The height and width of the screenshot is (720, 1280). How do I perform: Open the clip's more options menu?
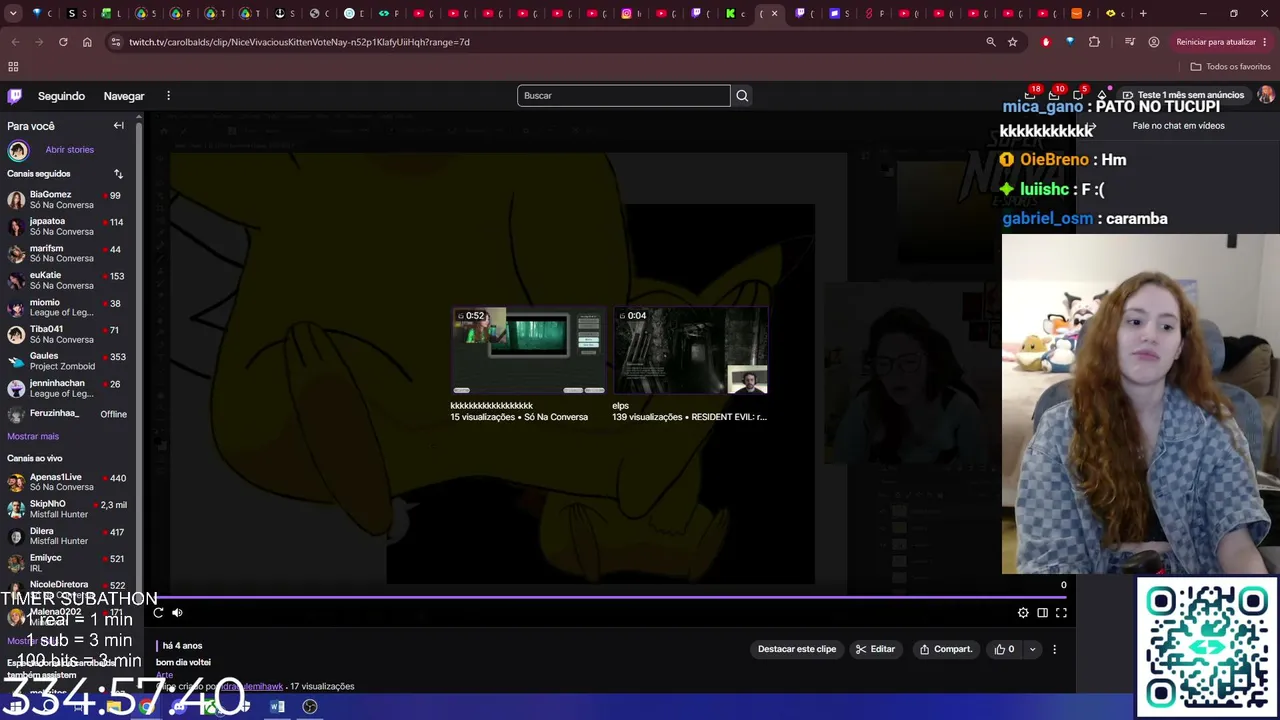tap(1054, 649)
